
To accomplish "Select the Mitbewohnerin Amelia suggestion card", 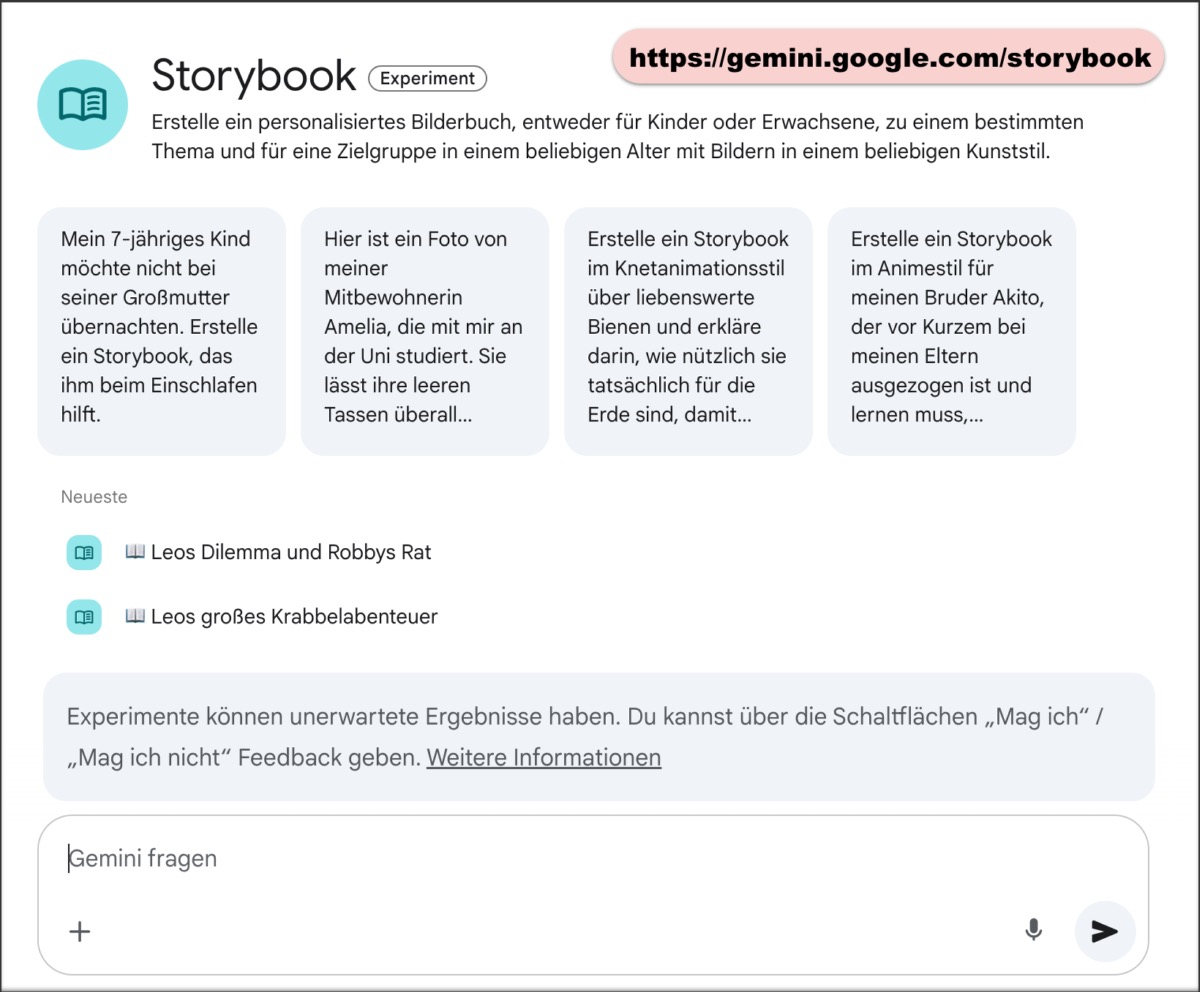I will (x=424, y=330).
